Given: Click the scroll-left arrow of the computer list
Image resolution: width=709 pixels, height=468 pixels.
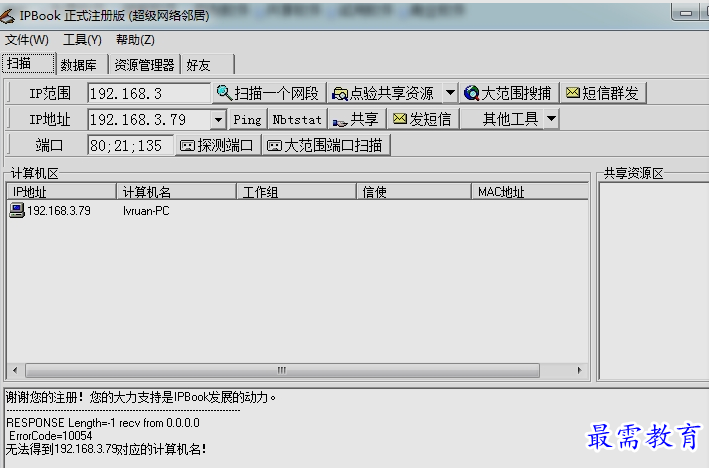Looking at the screenshot, I should pos(15,370).
